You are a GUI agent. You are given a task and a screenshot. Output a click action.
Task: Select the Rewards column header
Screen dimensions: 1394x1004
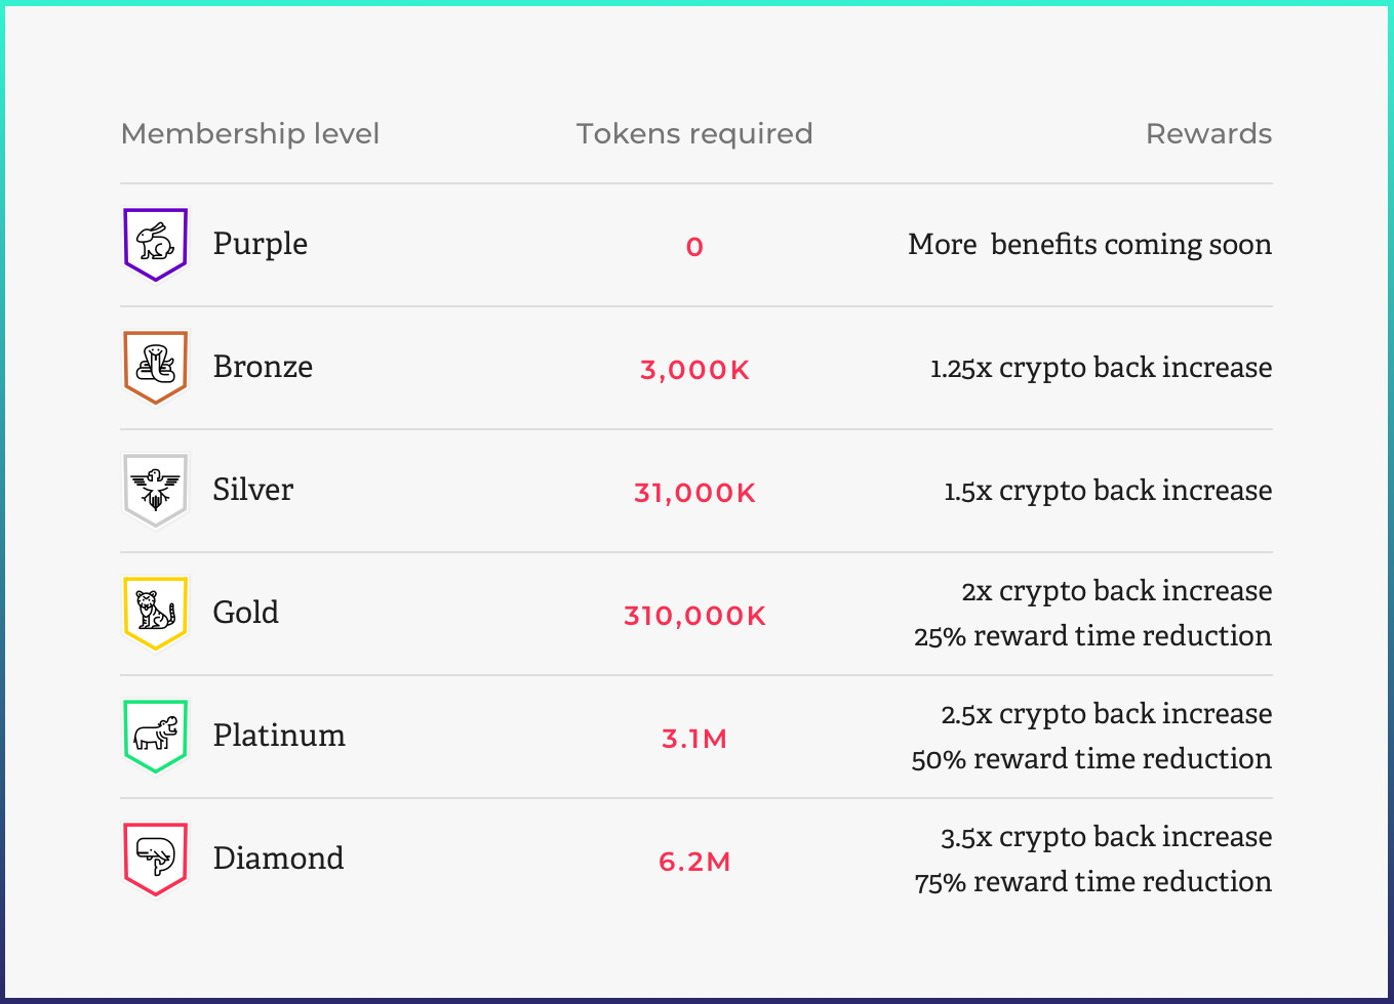pos(1209,134)
